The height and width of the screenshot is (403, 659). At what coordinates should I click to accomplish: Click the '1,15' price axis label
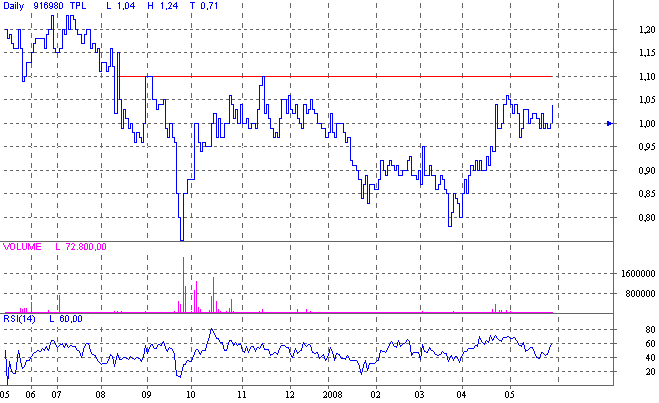647,53
